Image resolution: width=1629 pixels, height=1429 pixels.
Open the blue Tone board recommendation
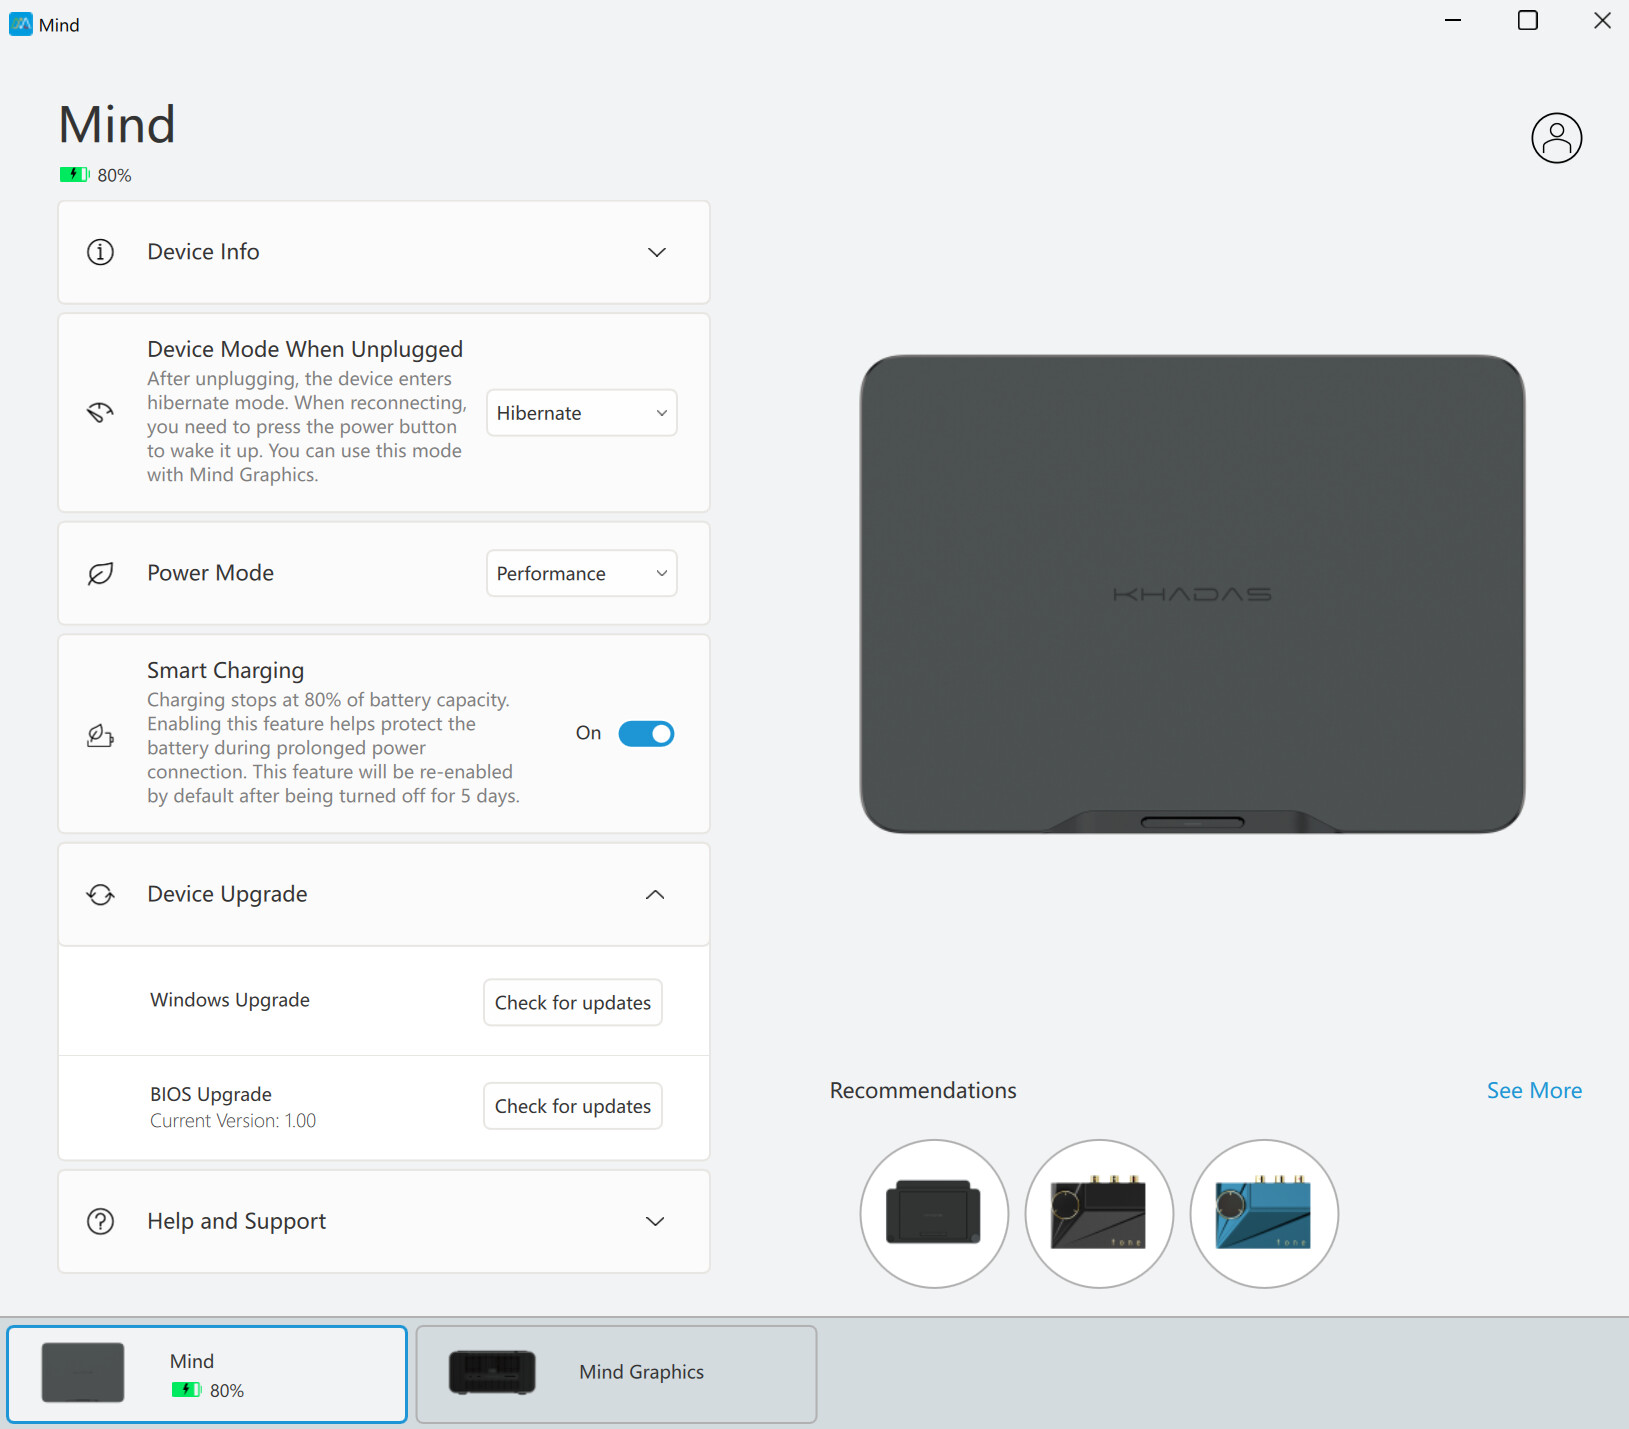click(x=1264, y=1214)
